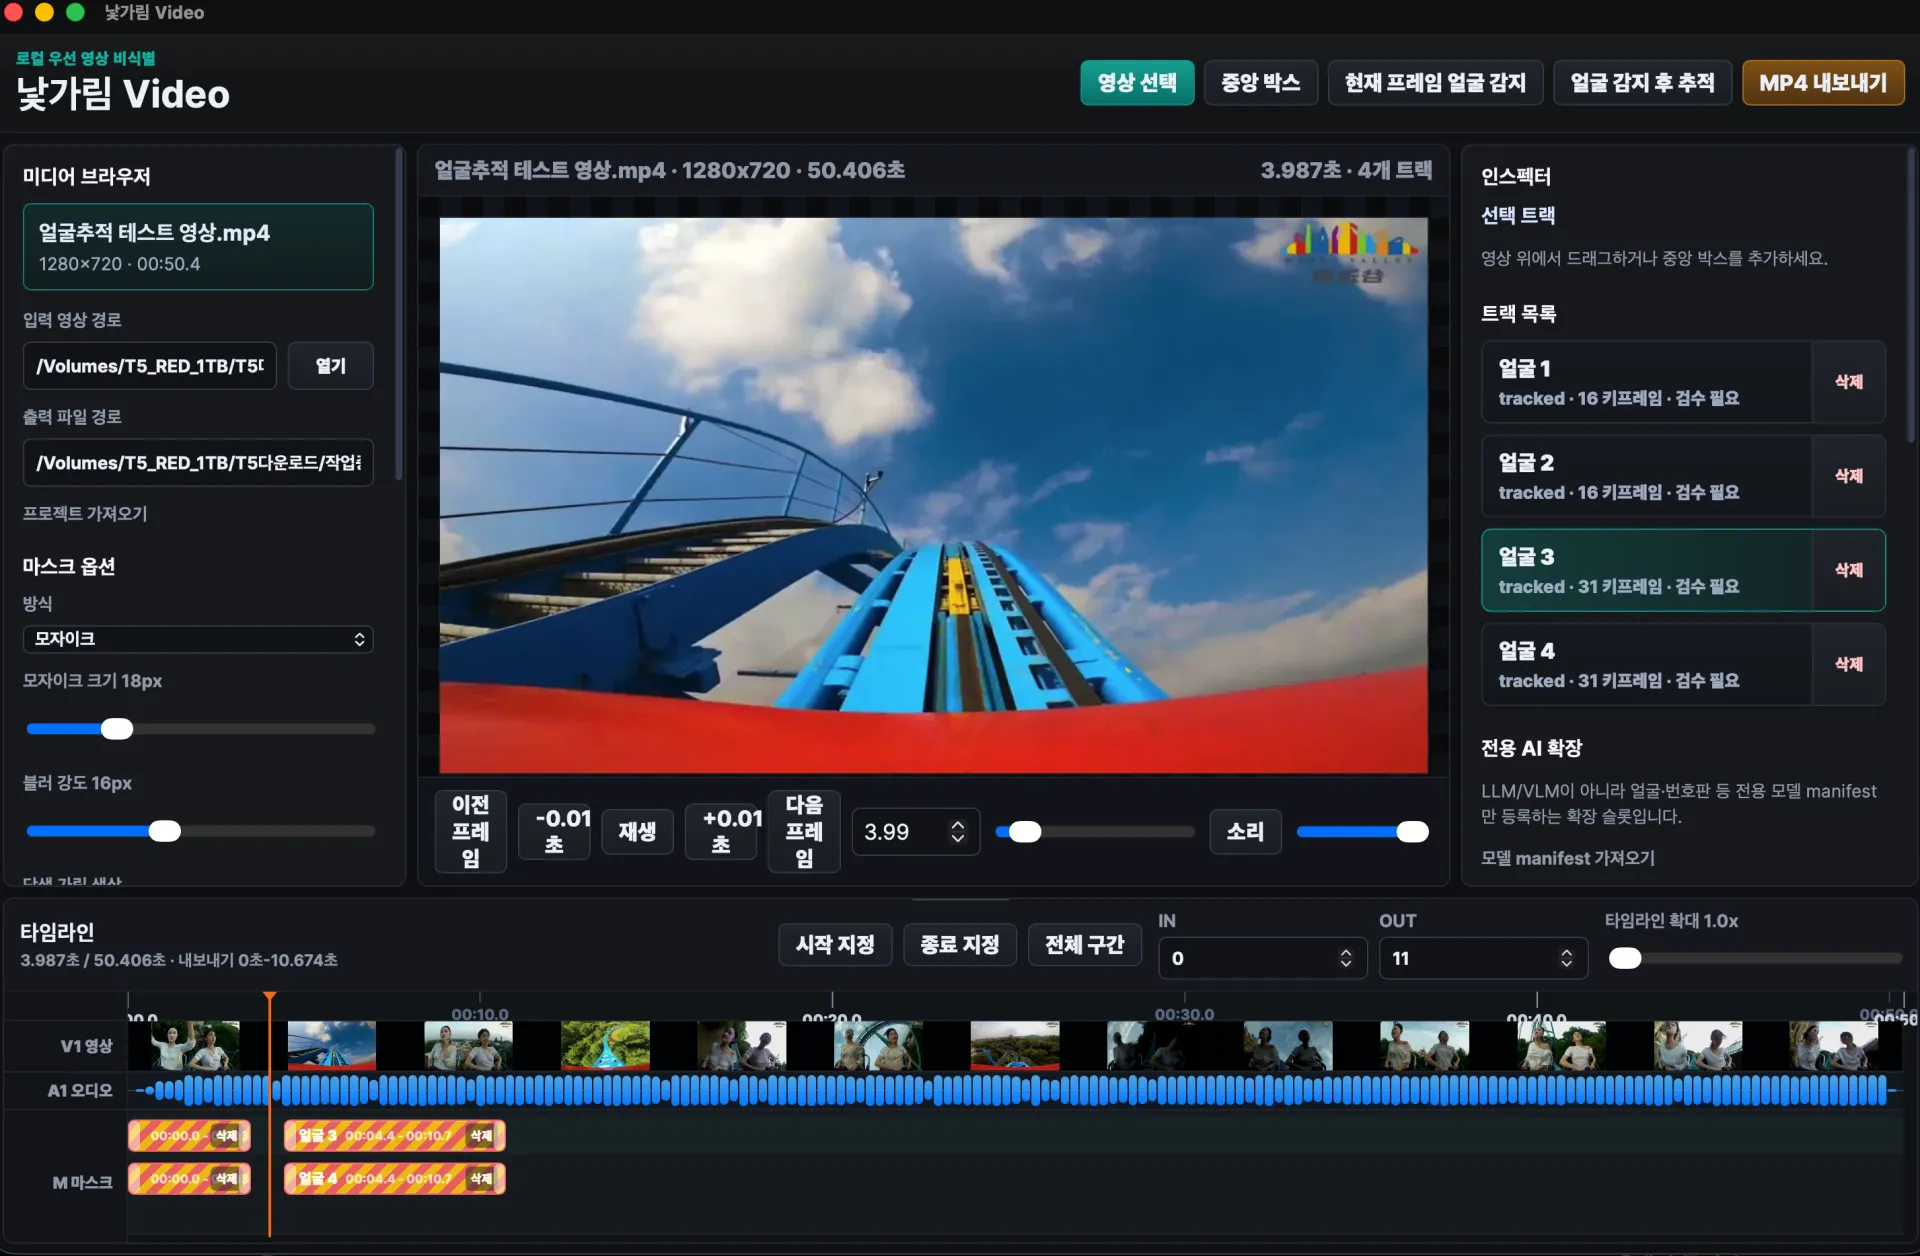This screenshot has height=1256, width=1920.
Task: Click 재생 to play video
Action: tap(637, 832)
